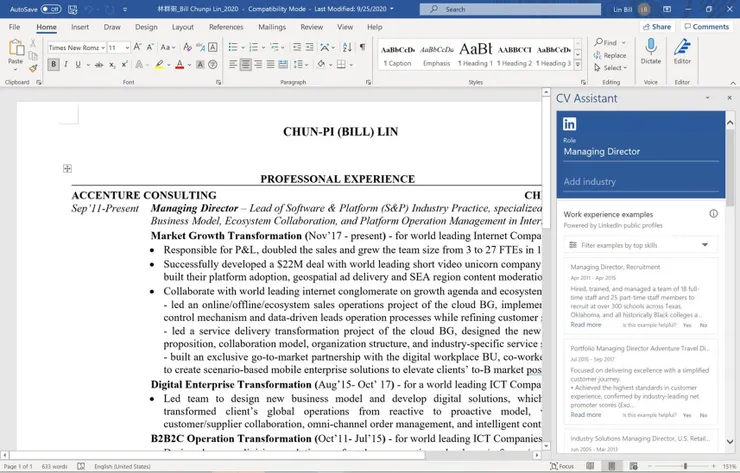Toggle Italic formatting
Viewport: 740px width, 473px height.
(x=66, y=64)
